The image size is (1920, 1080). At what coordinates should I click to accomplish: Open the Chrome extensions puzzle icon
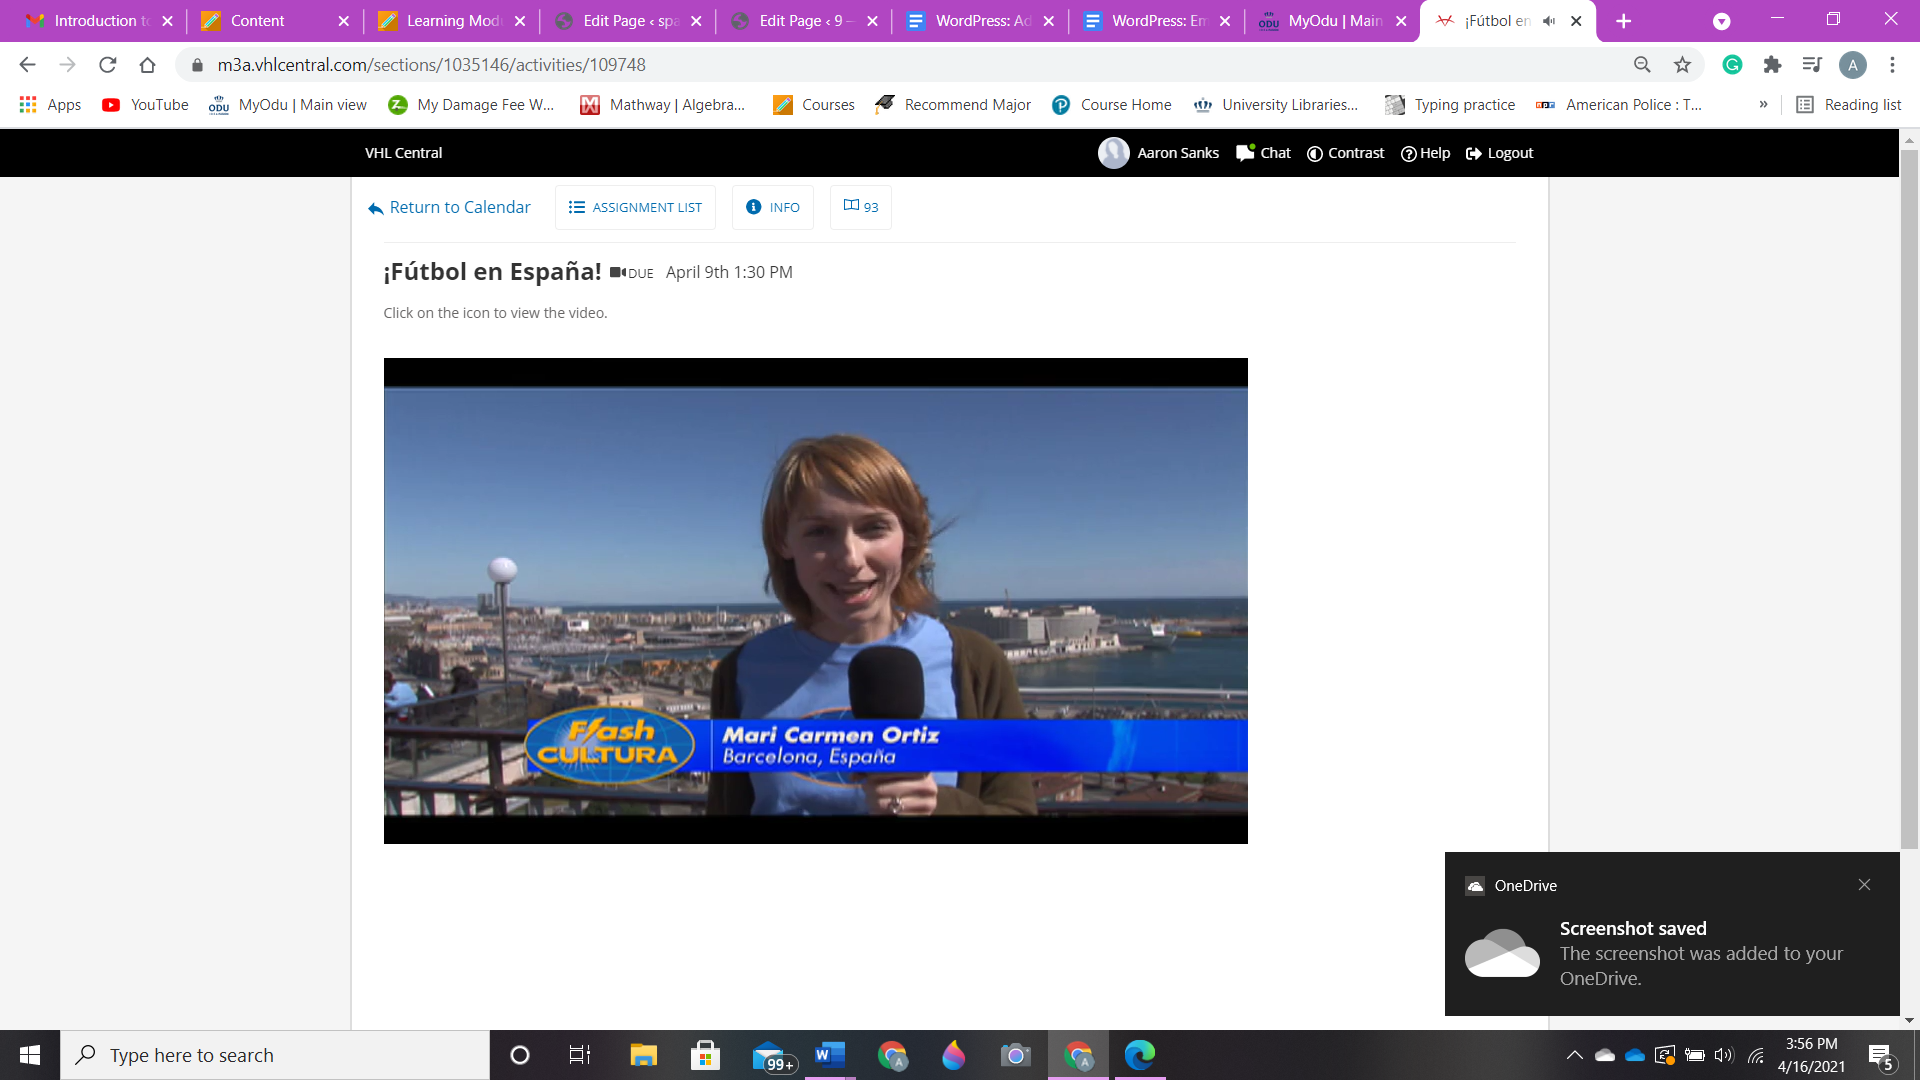pos(1772,65)
